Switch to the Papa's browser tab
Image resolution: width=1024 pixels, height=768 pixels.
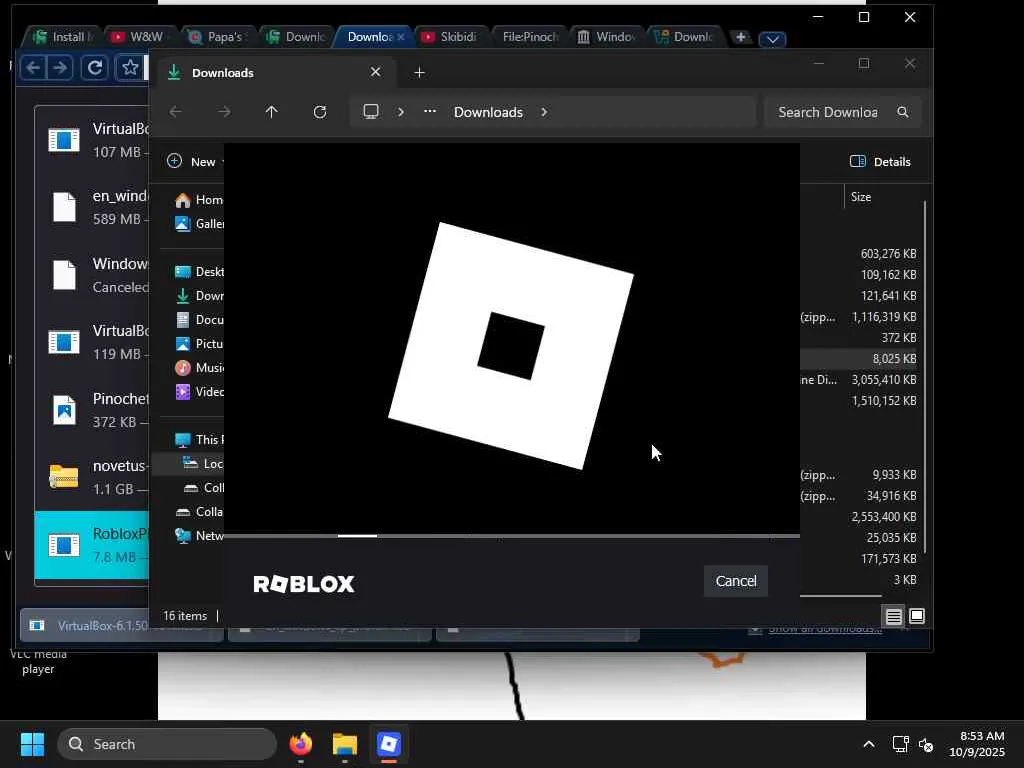pyautogui.click(x=218, y=37)
